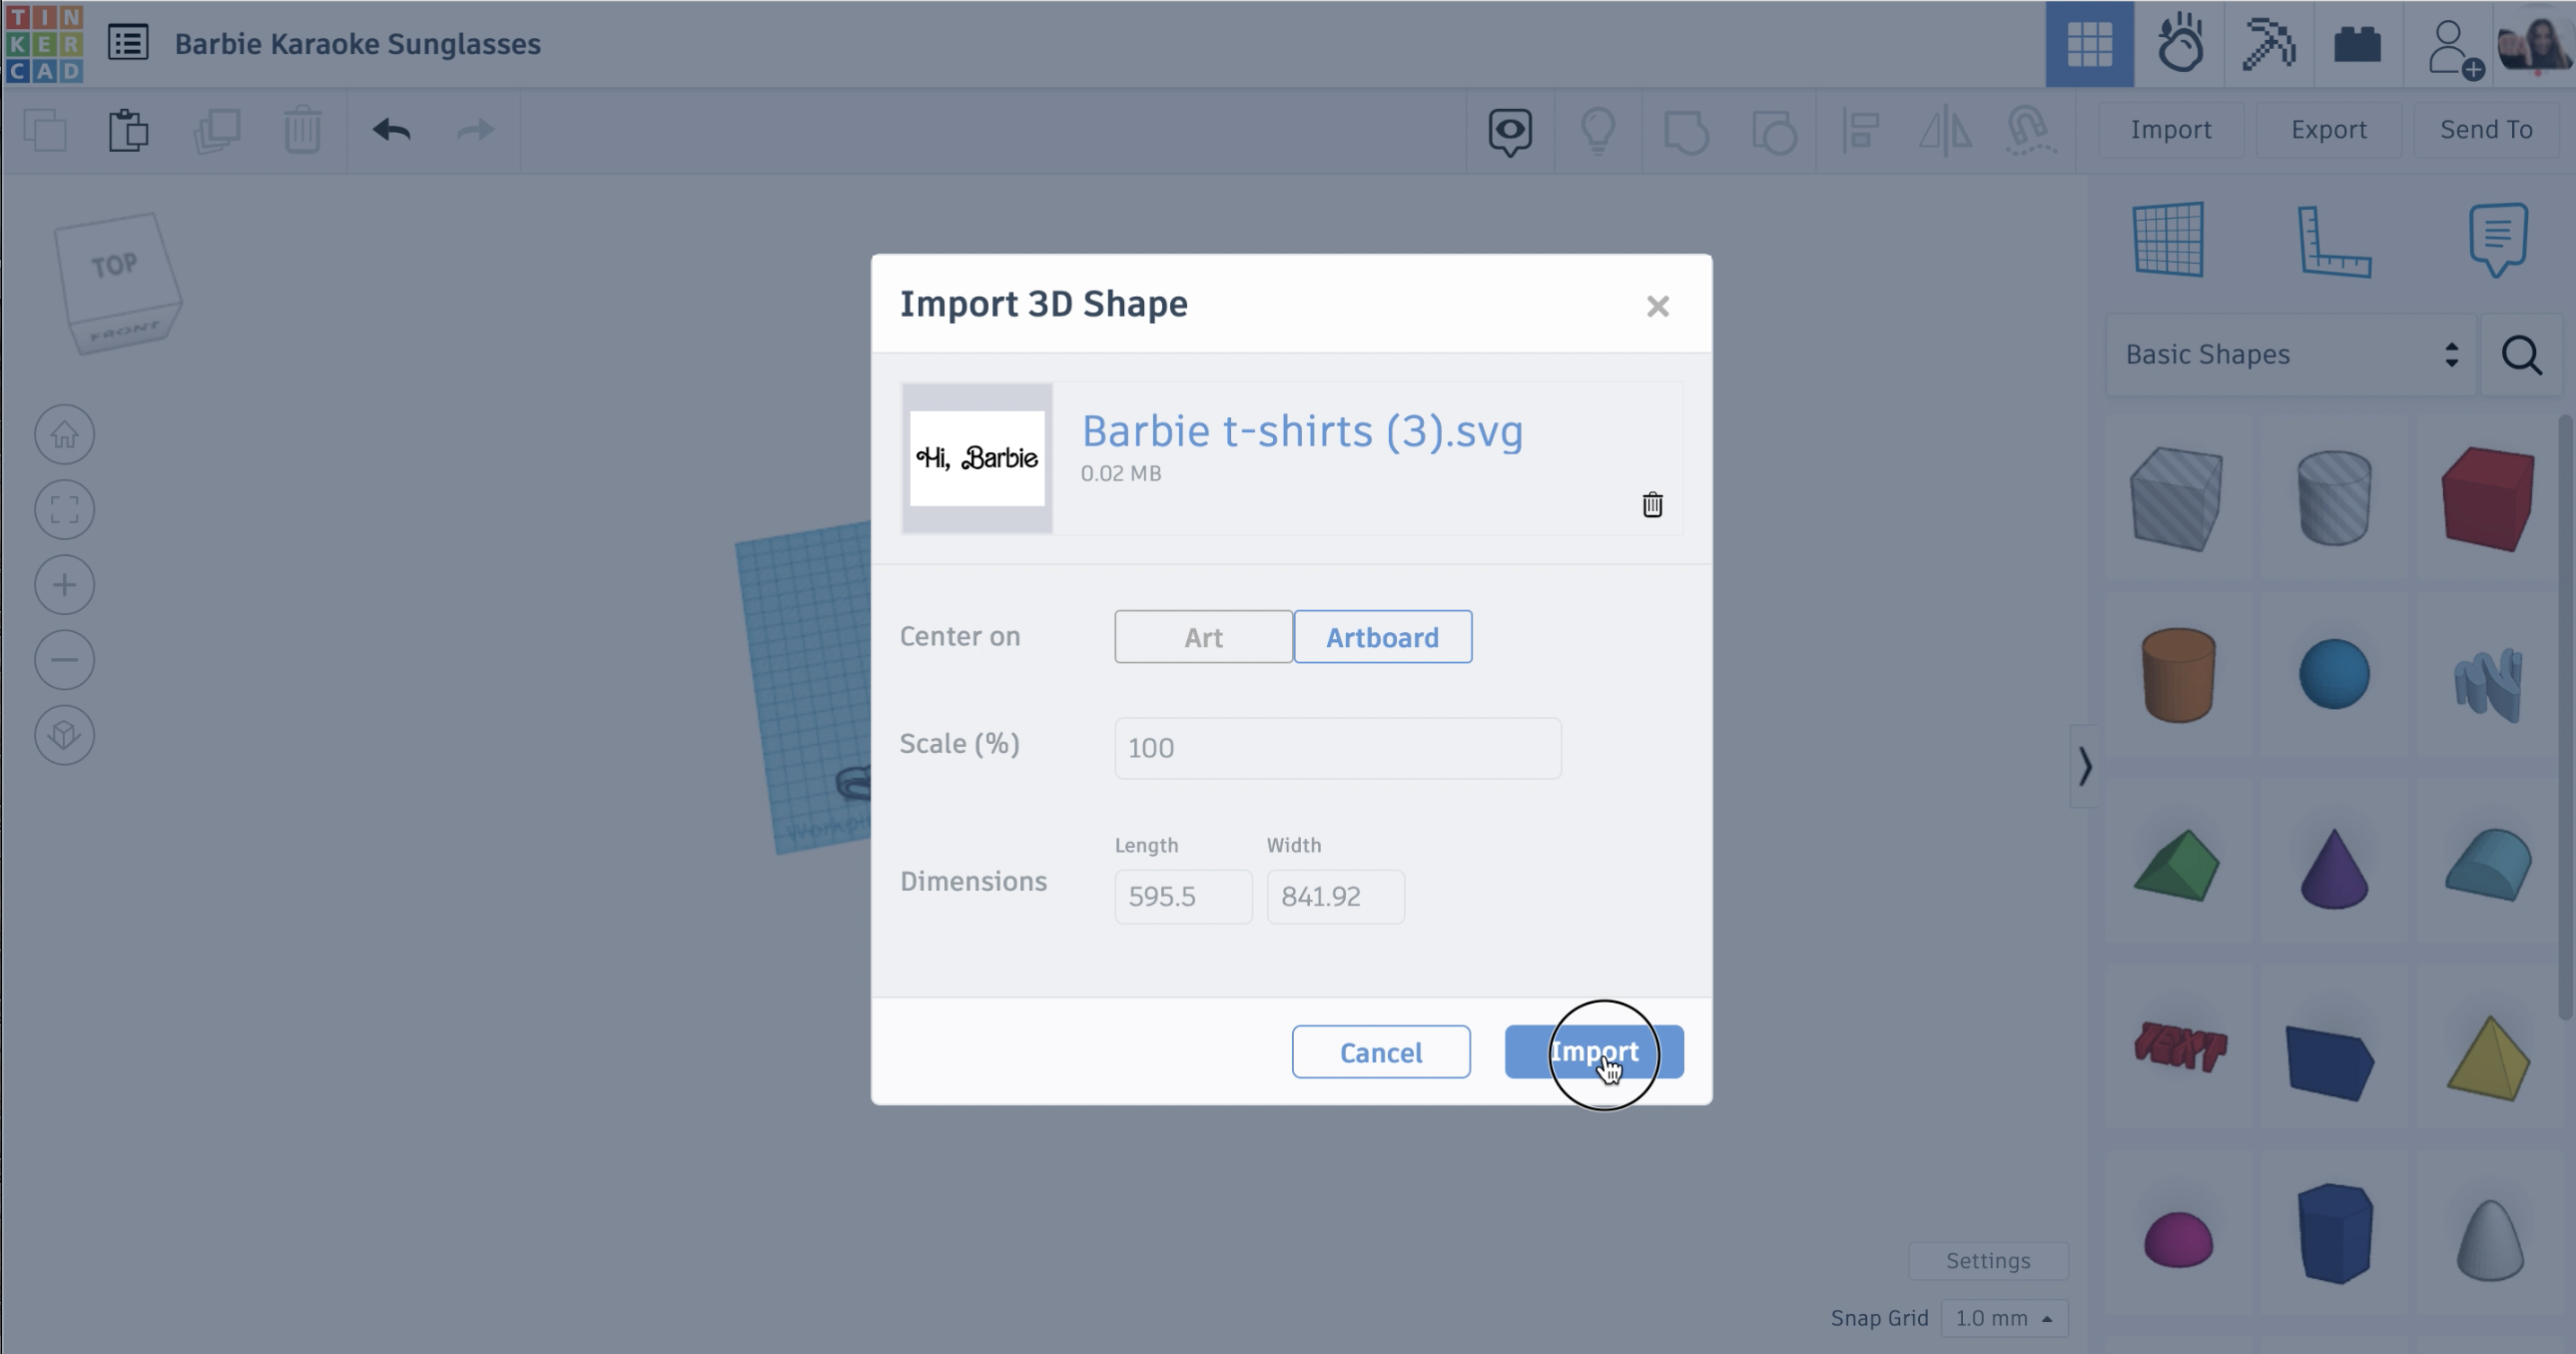Cancel the Import 3D Shape dialog

click(x=1381, y=1052)
